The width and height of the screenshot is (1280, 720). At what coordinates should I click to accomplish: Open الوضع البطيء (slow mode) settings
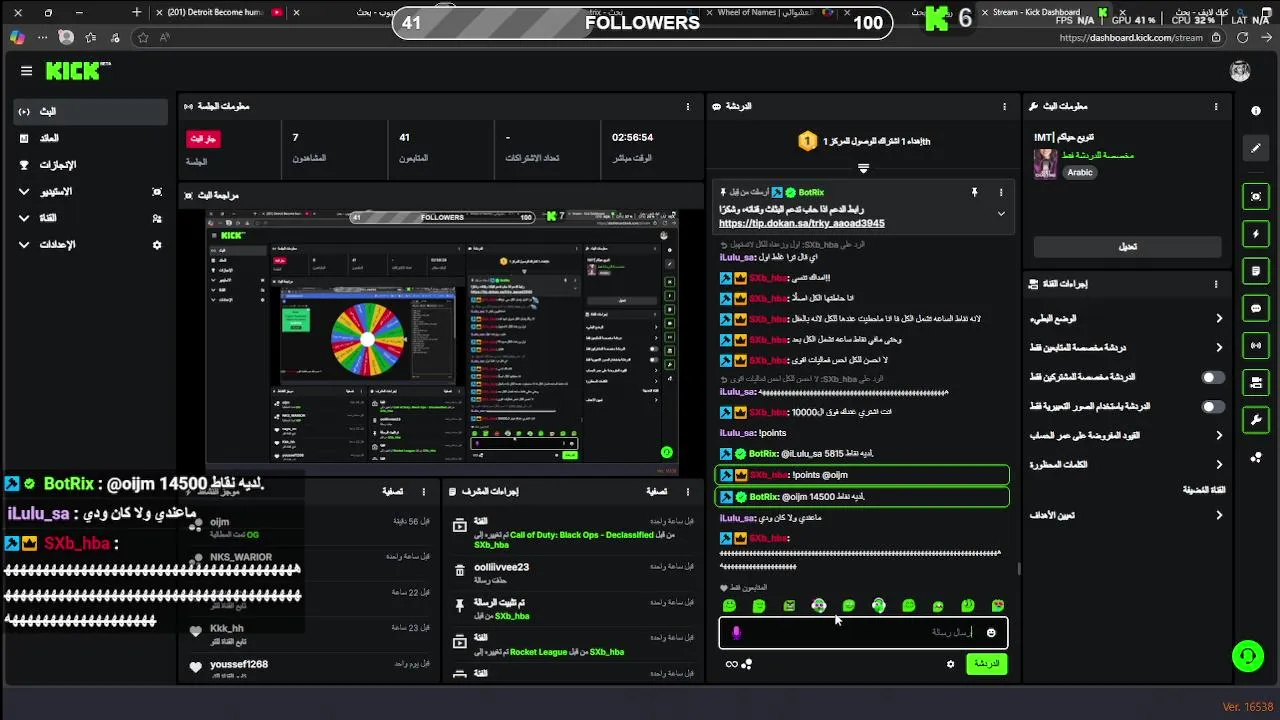click(x=1126, y=318)
